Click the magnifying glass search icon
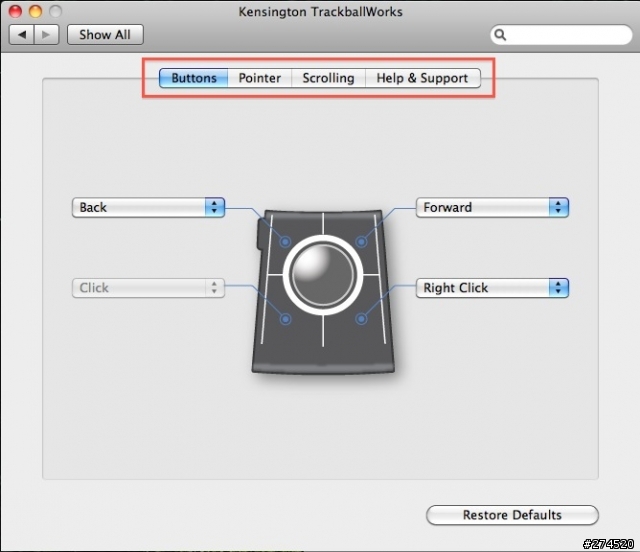Image resolution: width=640 pixels, height=552 pixels. 500,35
